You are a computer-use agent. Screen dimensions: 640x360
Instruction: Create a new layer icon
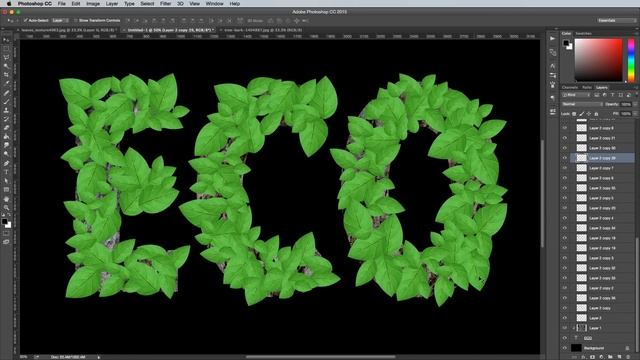click(x=619, y=357)
